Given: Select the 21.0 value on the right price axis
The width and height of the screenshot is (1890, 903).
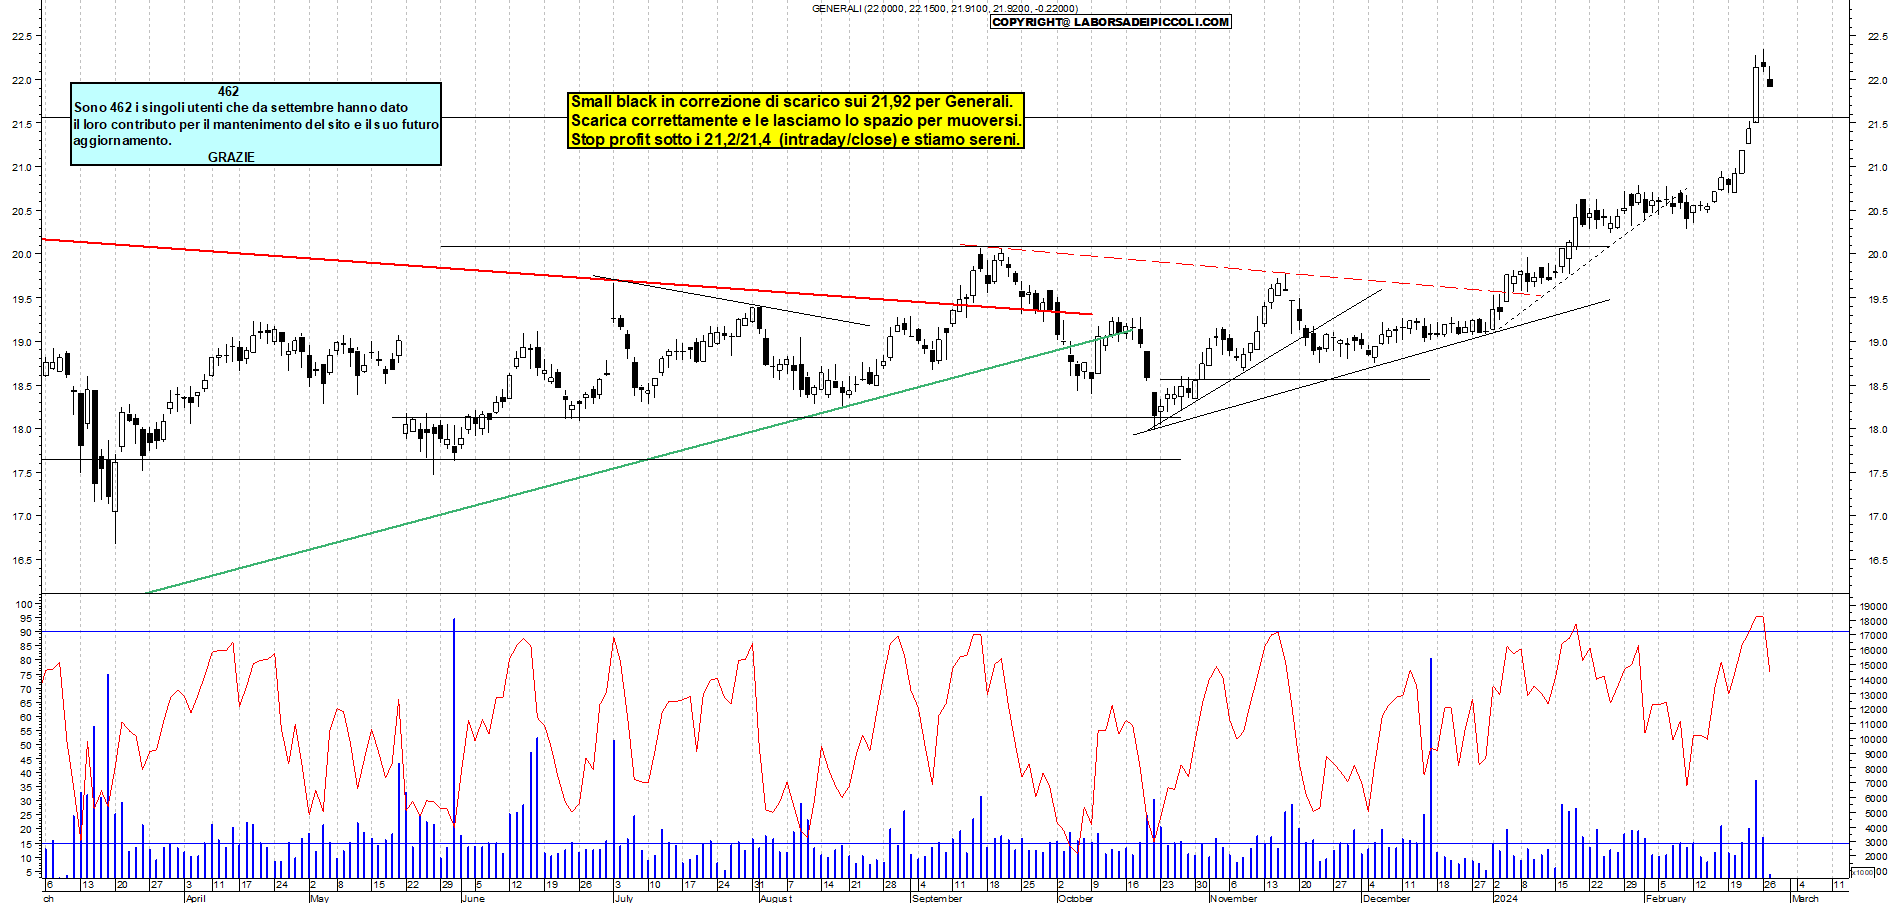Looking at the screenshot, I should 1877,167.
